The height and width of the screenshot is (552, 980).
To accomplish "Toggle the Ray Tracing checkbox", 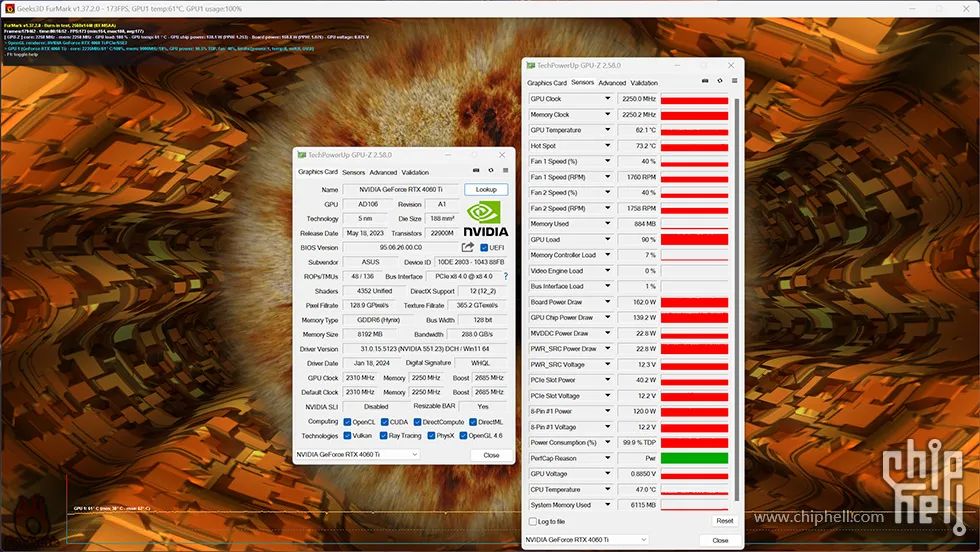I will click(x=383, y=436).
